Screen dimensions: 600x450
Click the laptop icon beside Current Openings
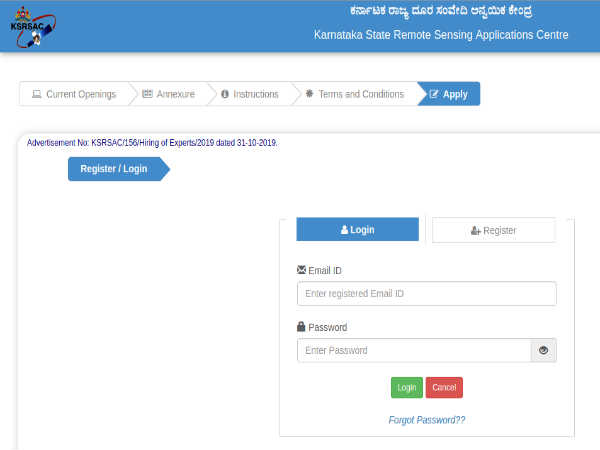(37, 95)
